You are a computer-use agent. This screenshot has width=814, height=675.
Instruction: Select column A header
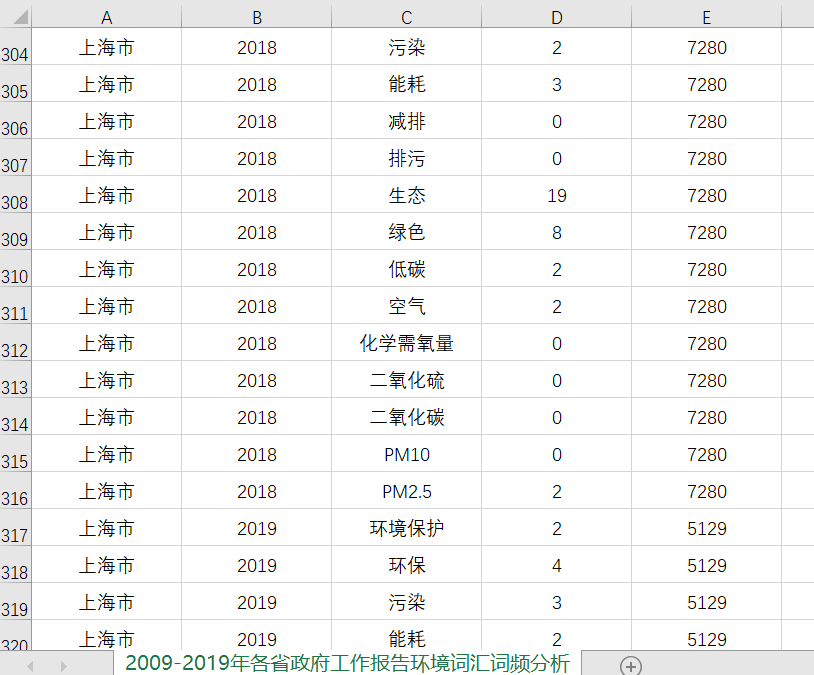pos(106,16)
